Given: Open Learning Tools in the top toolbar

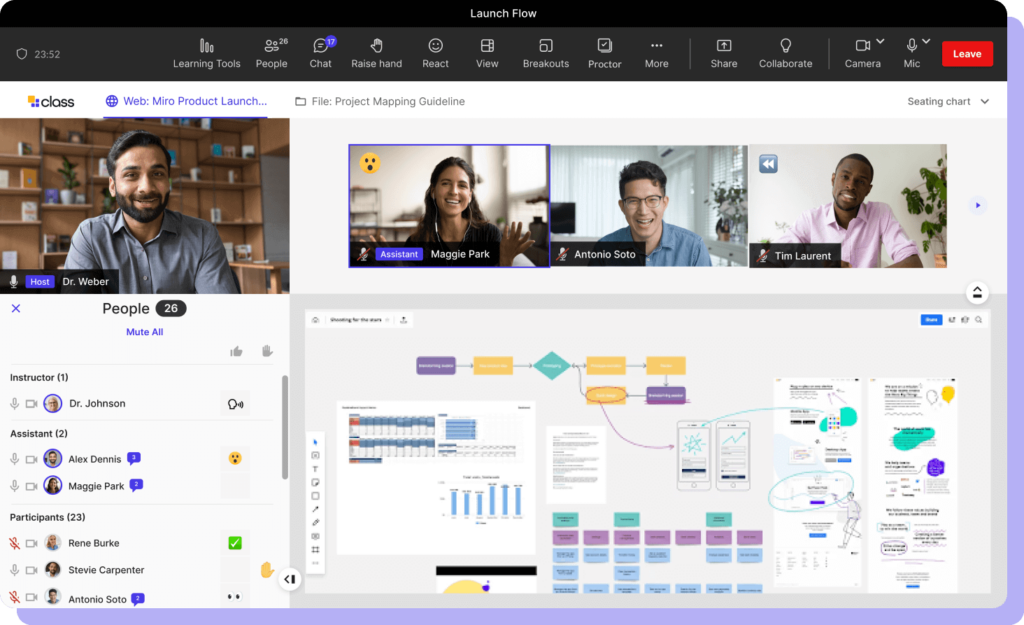Looking at the screenshot, I should [206, 46].
